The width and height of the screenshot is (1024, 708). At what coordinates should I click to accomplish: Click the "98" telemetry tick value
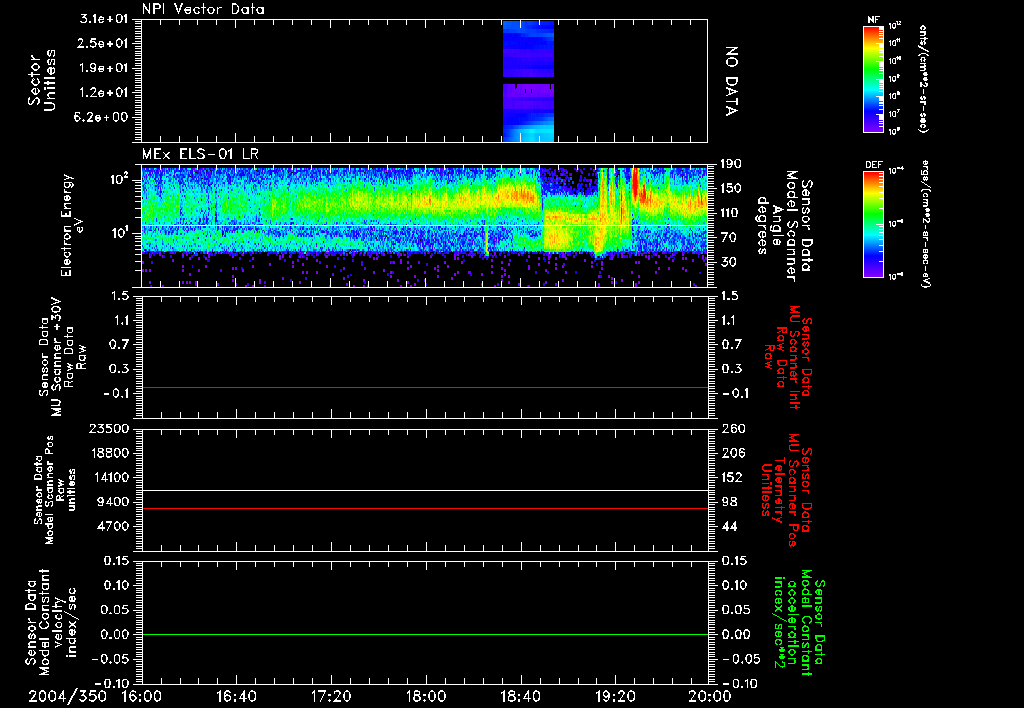coord(728,502)
